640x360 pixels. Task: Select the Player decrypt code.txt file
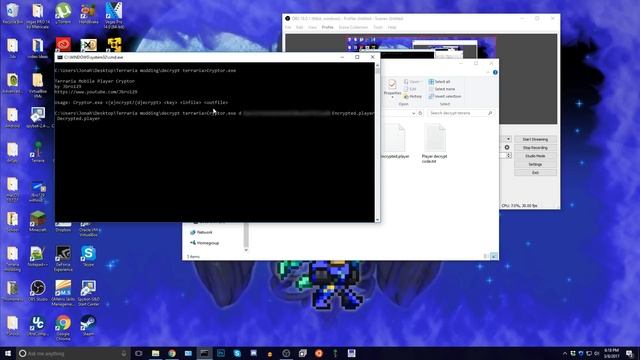(435, 143)
